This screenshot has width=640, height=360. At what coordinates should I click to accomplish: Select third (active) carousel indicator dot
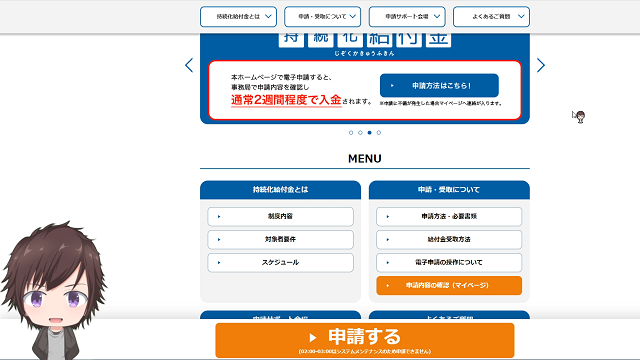click(369, 133)
